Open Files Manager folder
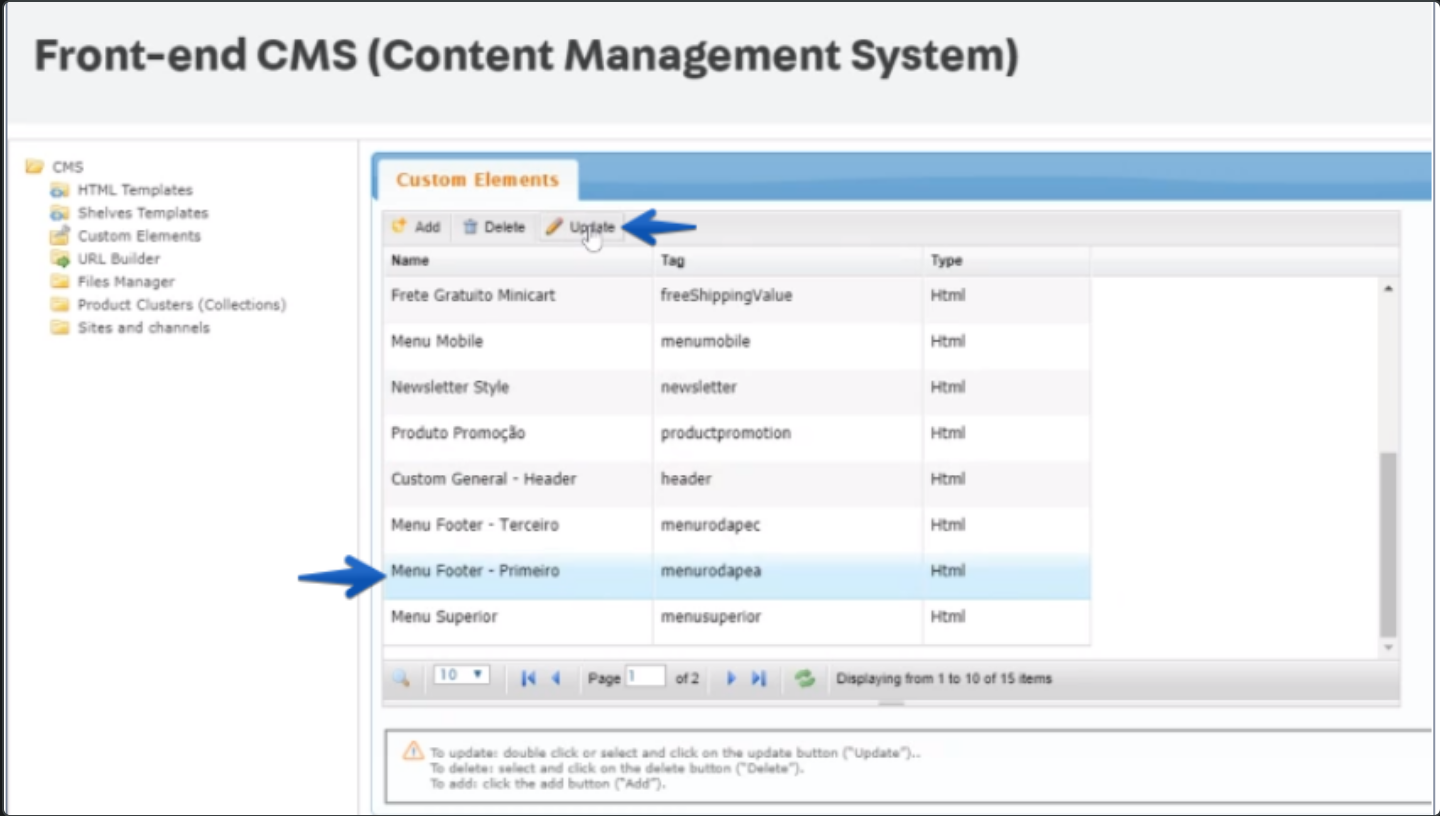The width and height of the screenshot is (1440, 816). click(x=126, y=282)
